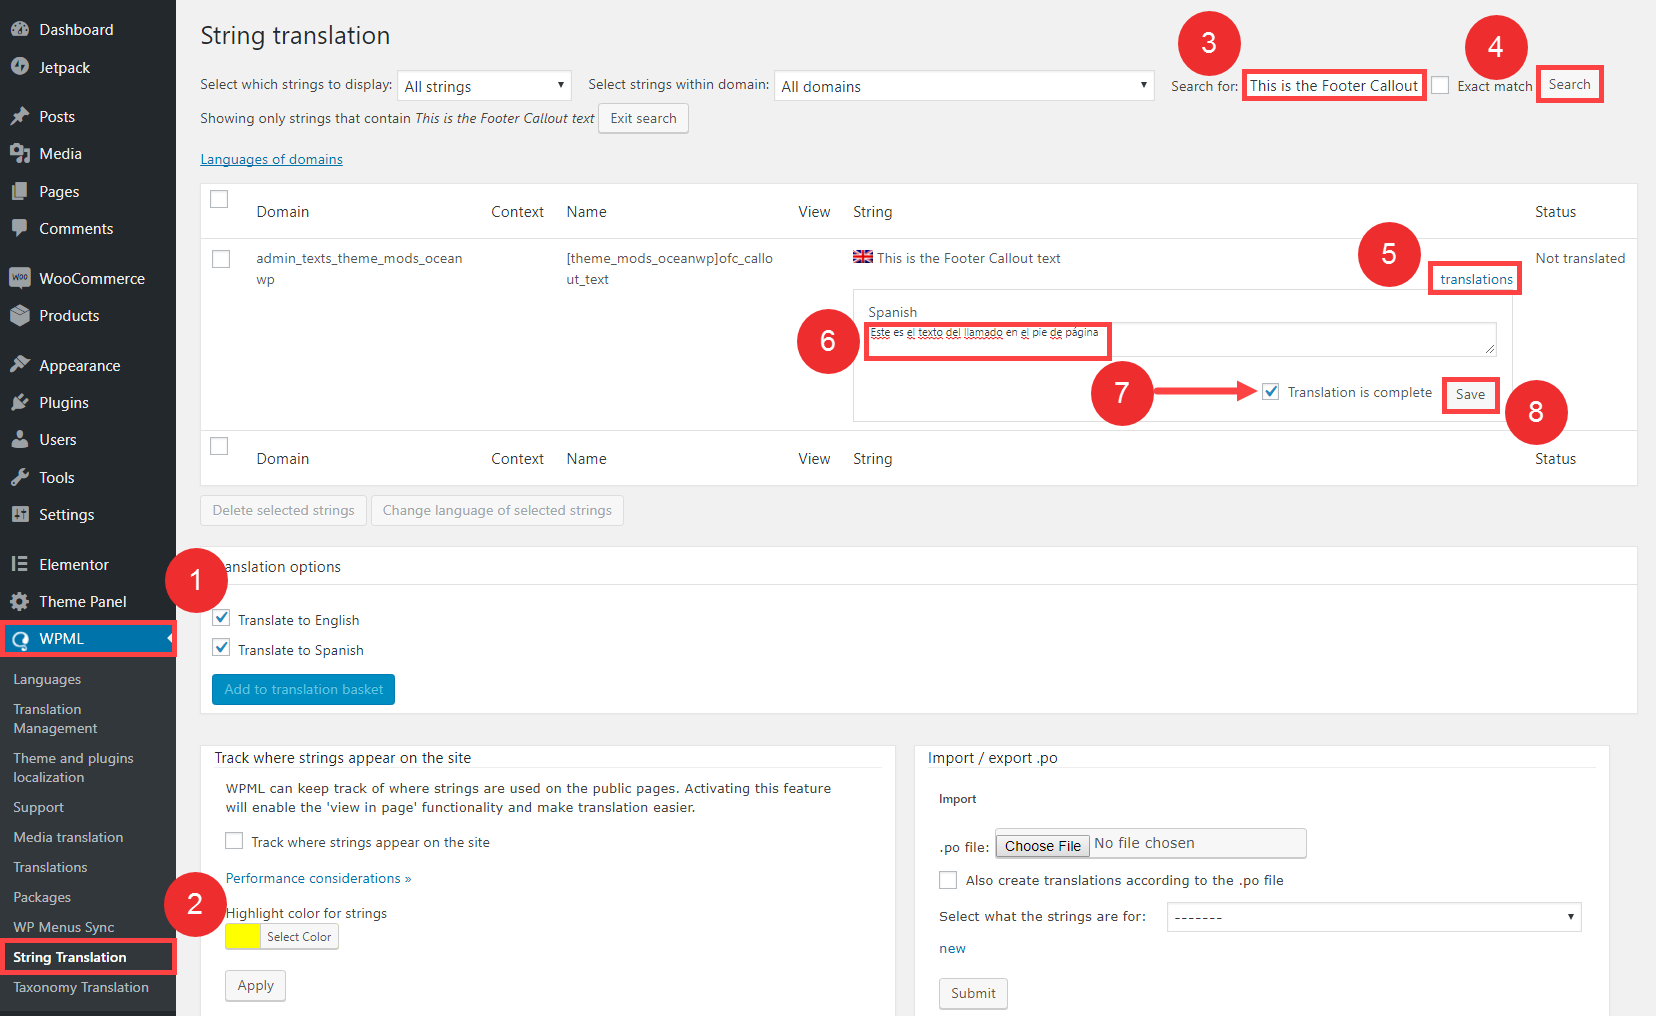
Task: Click the Jetpack icon in sidebar
Action: click(x=20, y=67)
